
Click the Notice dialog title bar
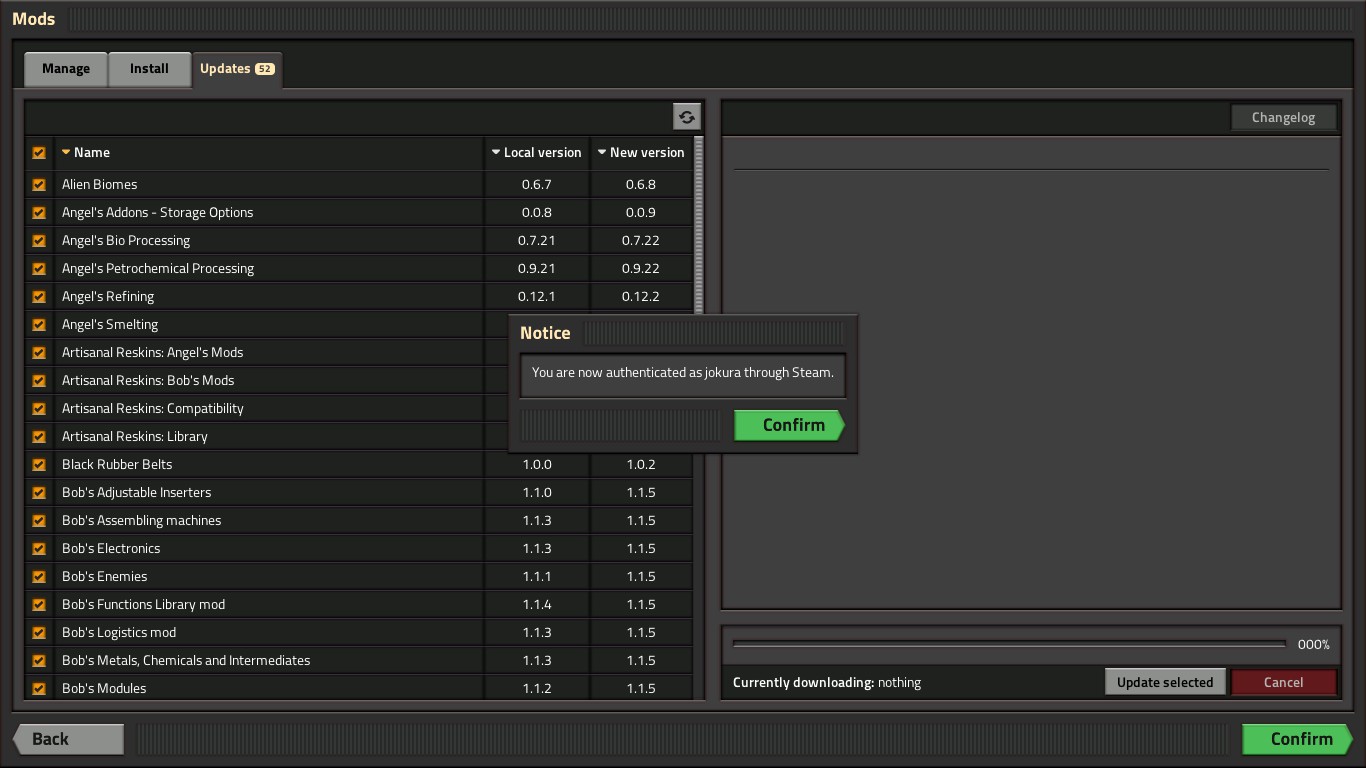pos(683,333)
